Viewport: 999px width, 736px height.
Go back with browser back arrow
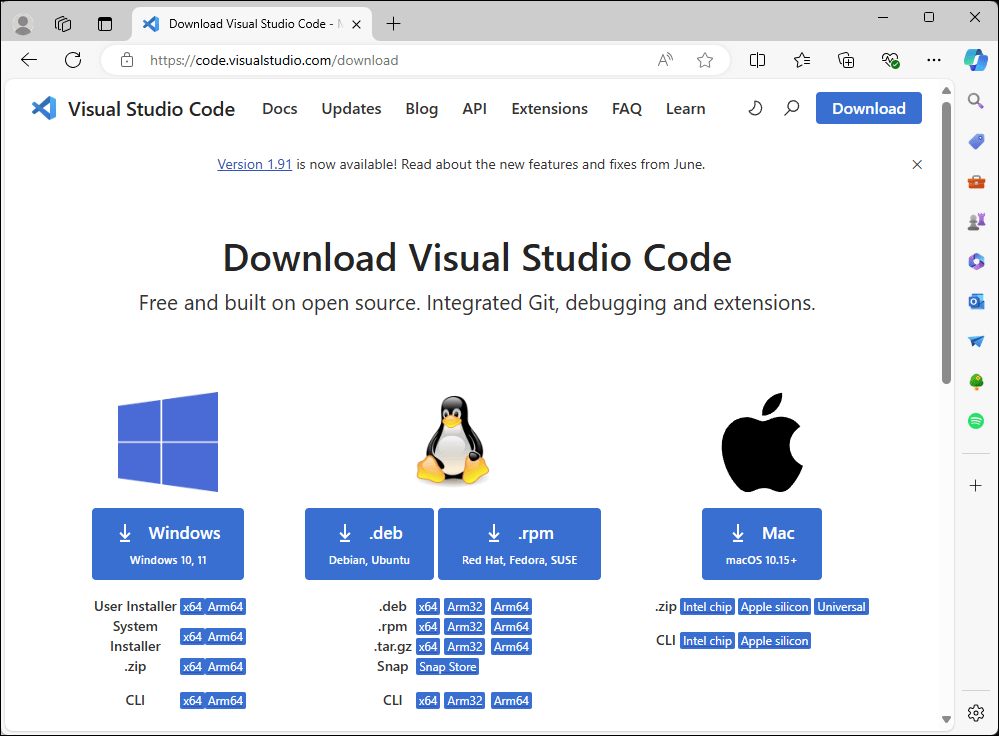coord(29,60)
